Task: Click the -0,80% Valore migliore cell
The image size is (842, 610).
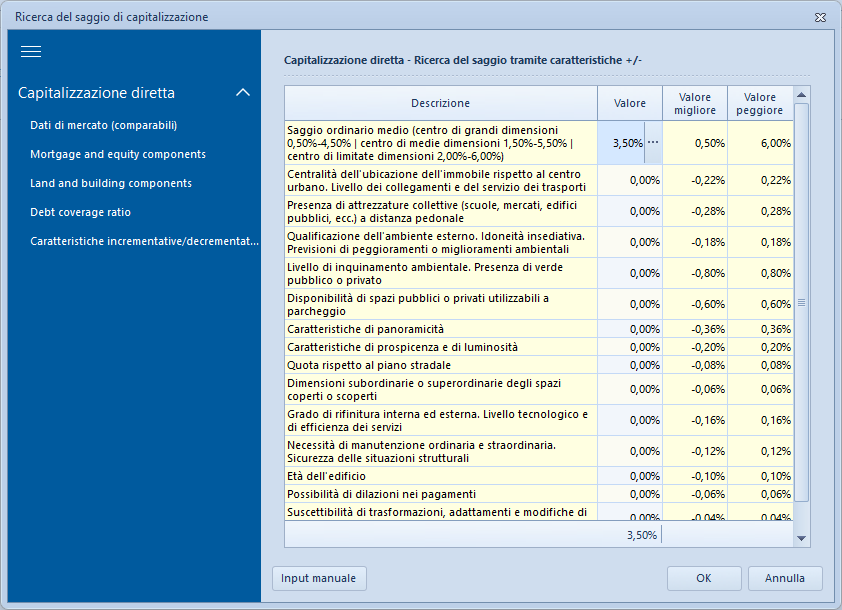Action: coord(695,273)
